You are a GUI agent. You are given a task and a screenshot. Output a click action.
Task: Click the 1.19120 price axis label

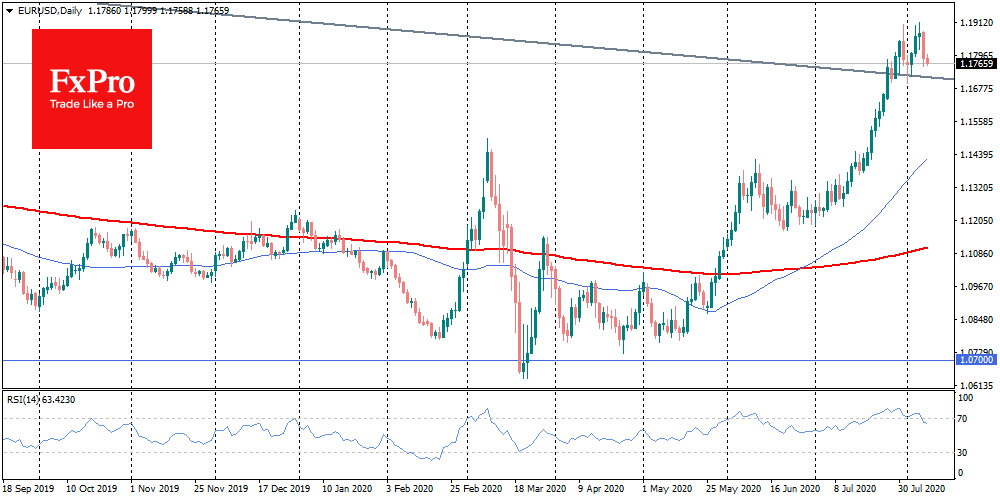point(976,22)
